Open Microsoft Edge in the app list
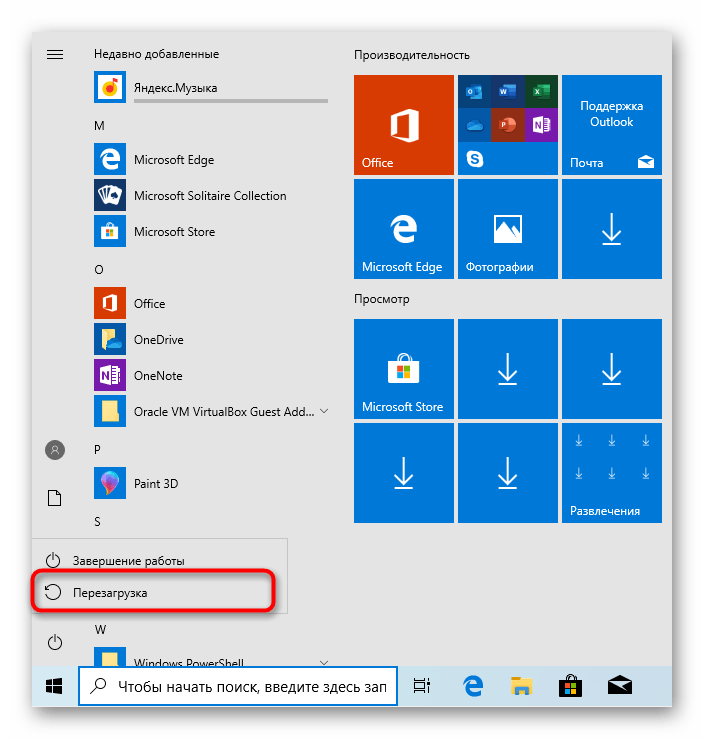The image size is (704, 739). tap(211, 159)
